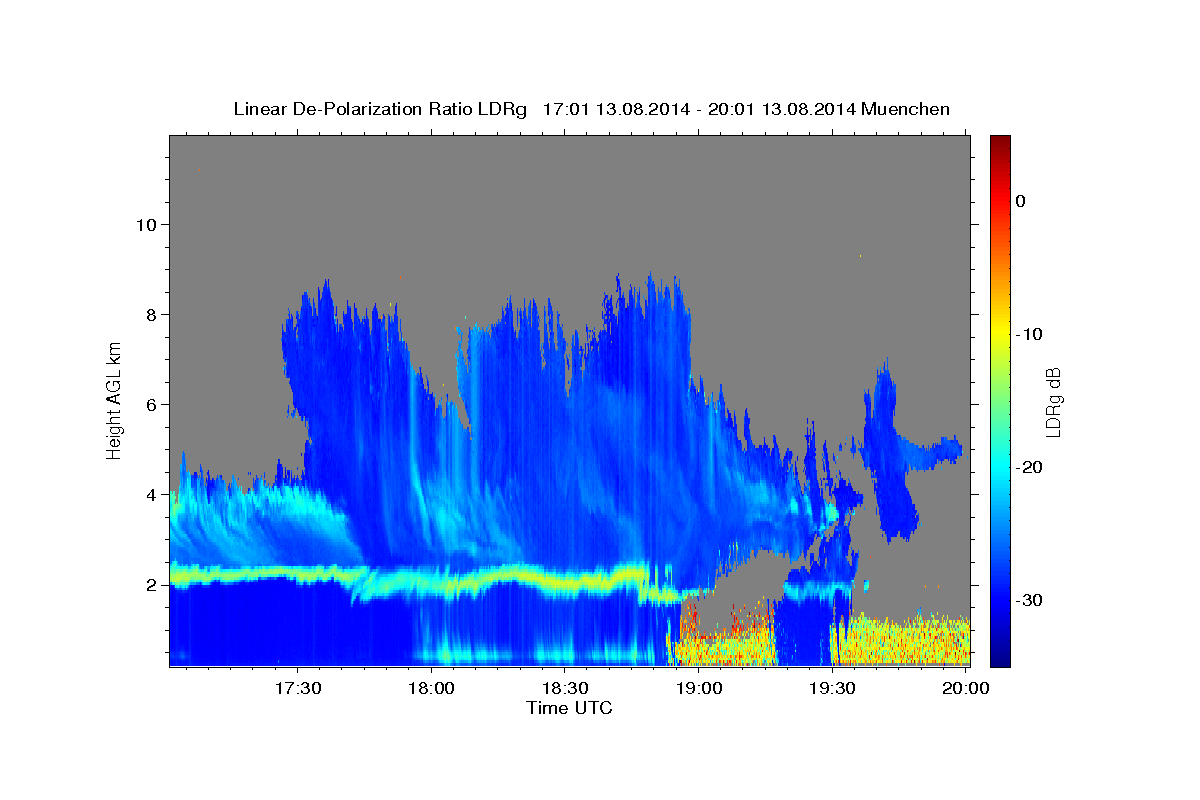The width and height of the screenshot is (1200, 800).
Task: Click the colorbar label '0'
Action: click(x=1021, y=201)
